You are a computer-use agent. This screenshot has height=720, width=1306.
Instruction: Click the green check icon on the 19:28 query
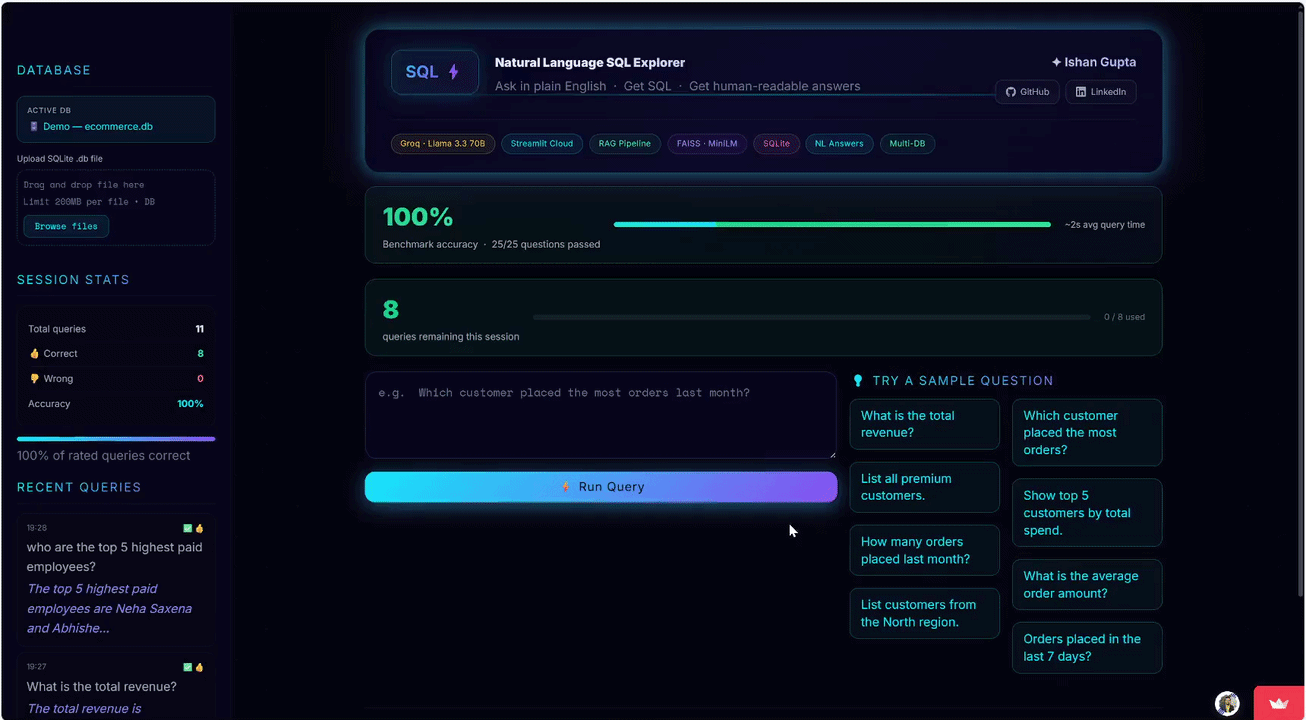187,528
